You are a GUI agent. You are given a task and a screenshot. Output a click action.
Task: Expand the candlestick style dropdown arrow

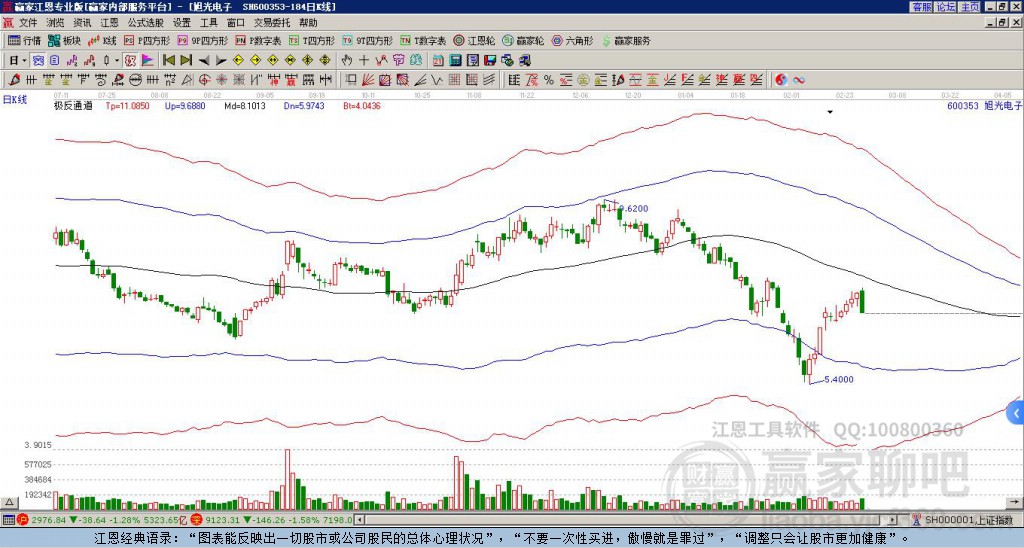117,61
